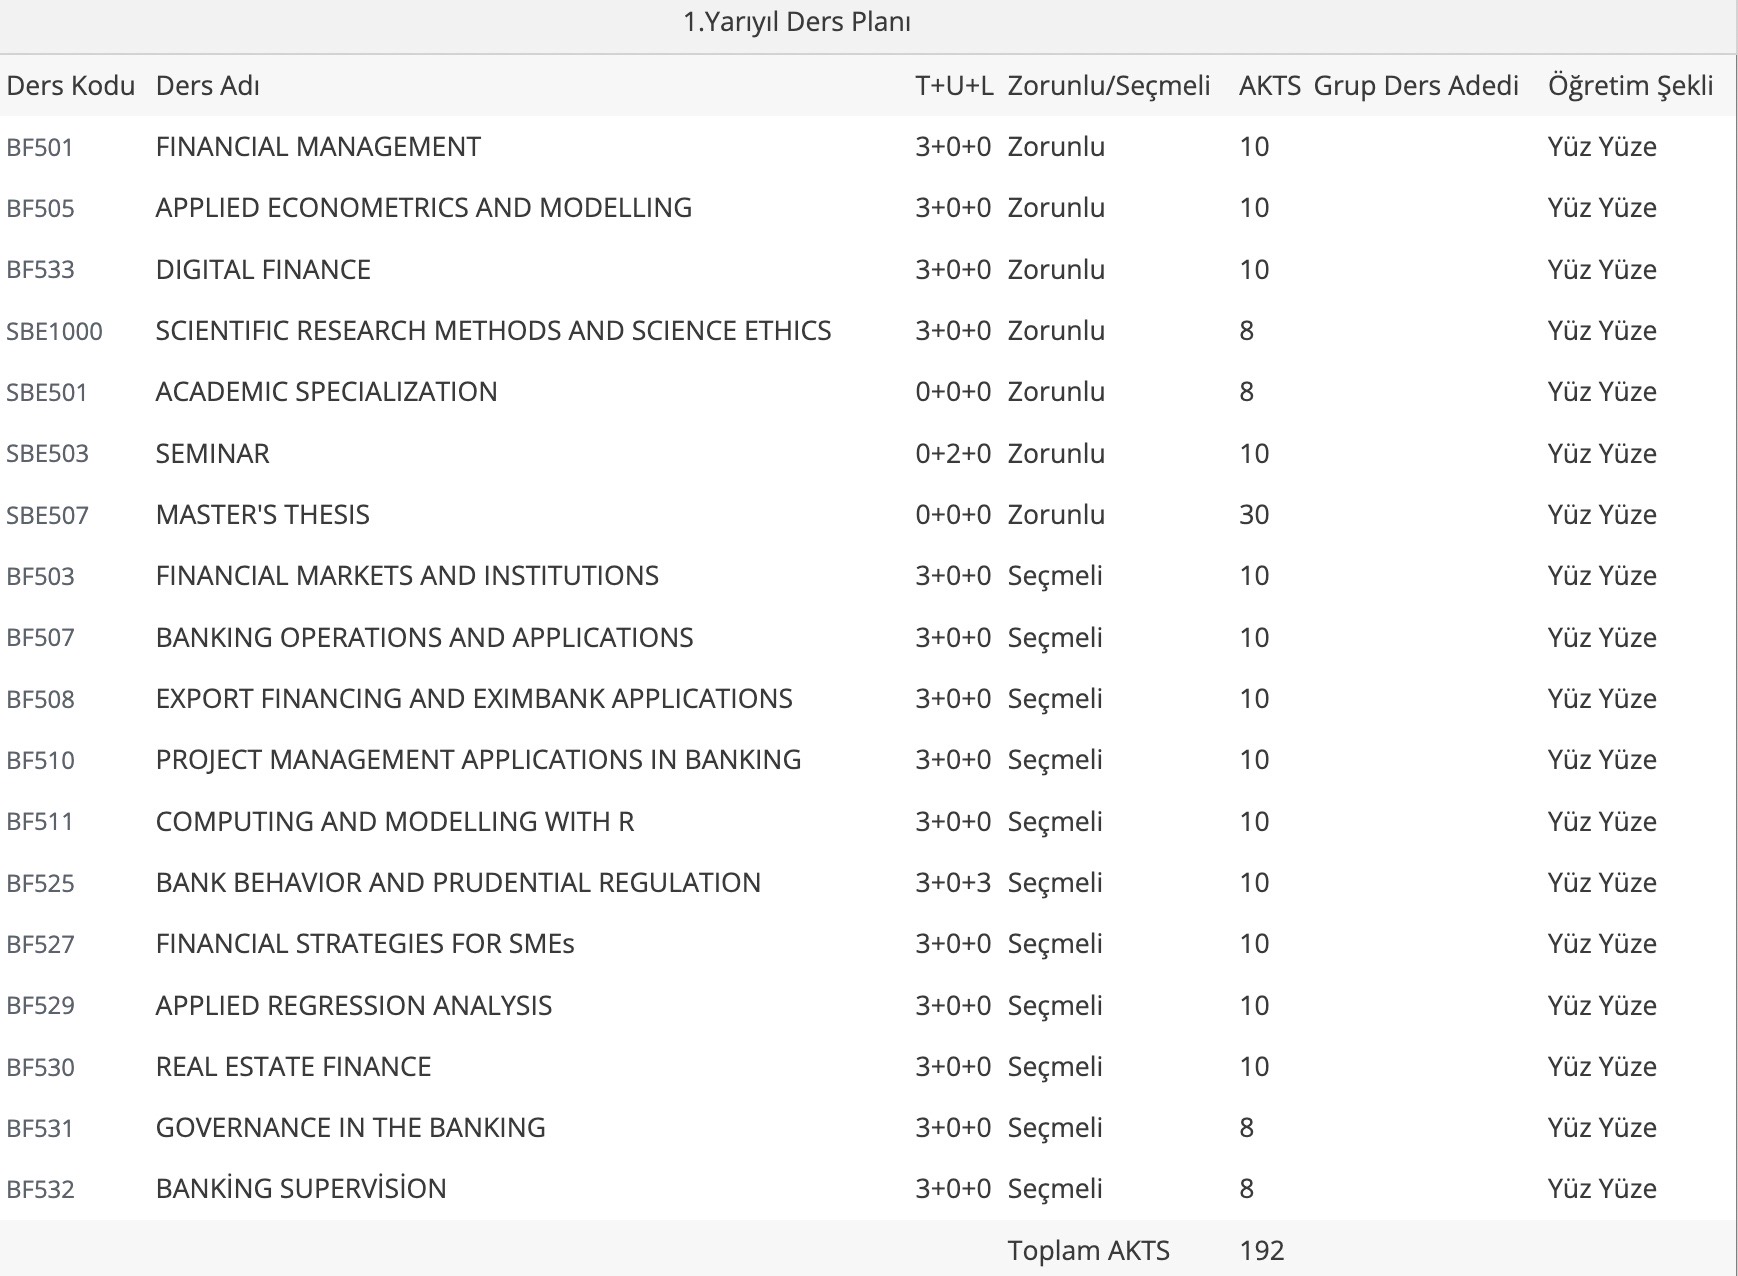Select the BF510 course code

click(x=40, y=761)
